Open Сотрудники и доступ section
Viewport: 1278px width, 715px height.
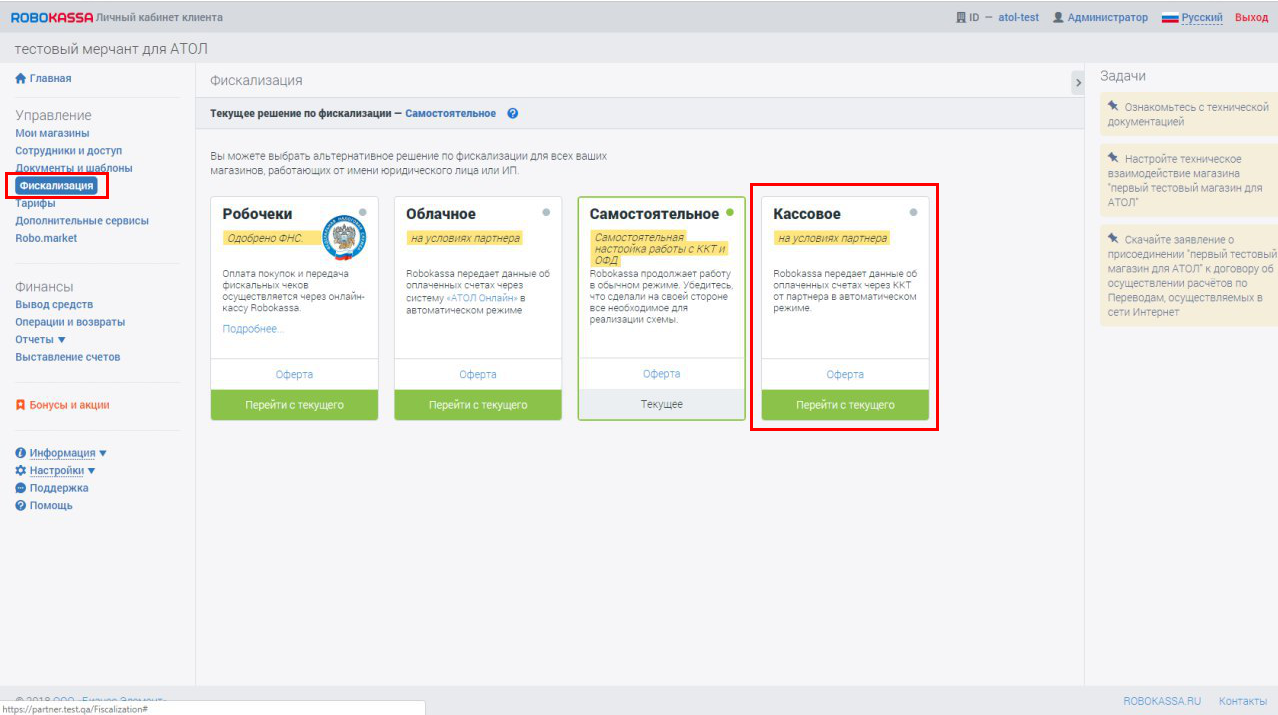[x=68, y=151]
